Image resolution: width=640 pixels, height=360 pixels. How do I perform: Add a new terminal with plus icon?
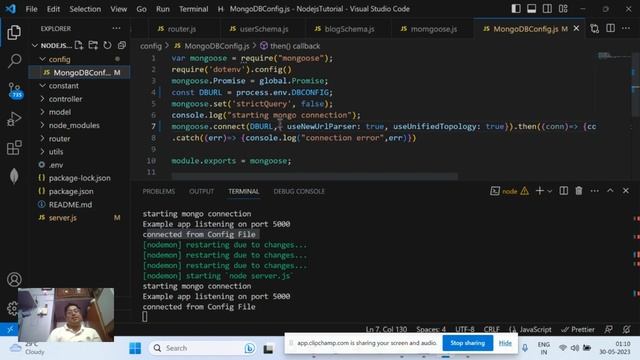tap(540, 191)
